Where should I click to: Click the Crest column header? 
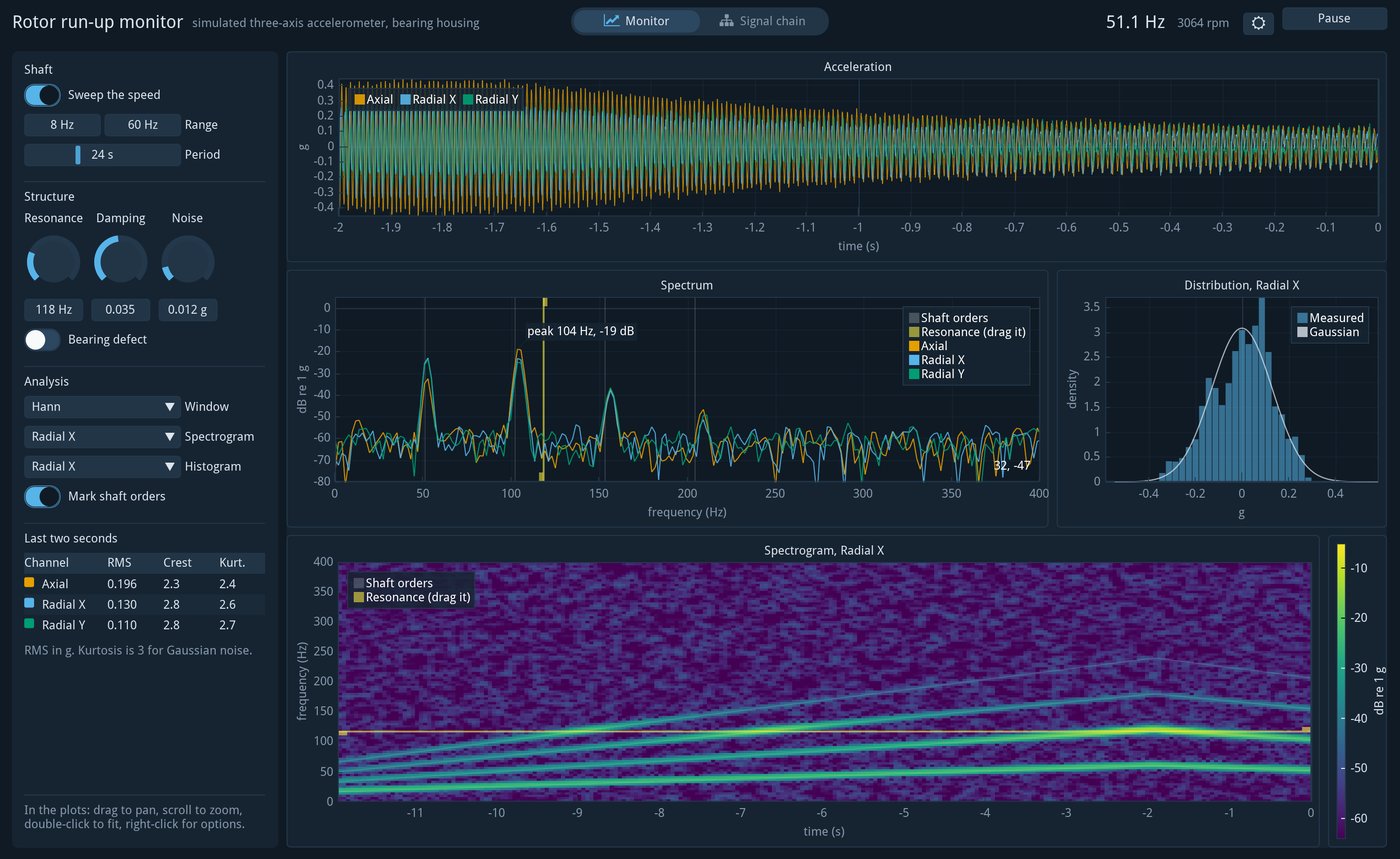click(x=178, y=563)
